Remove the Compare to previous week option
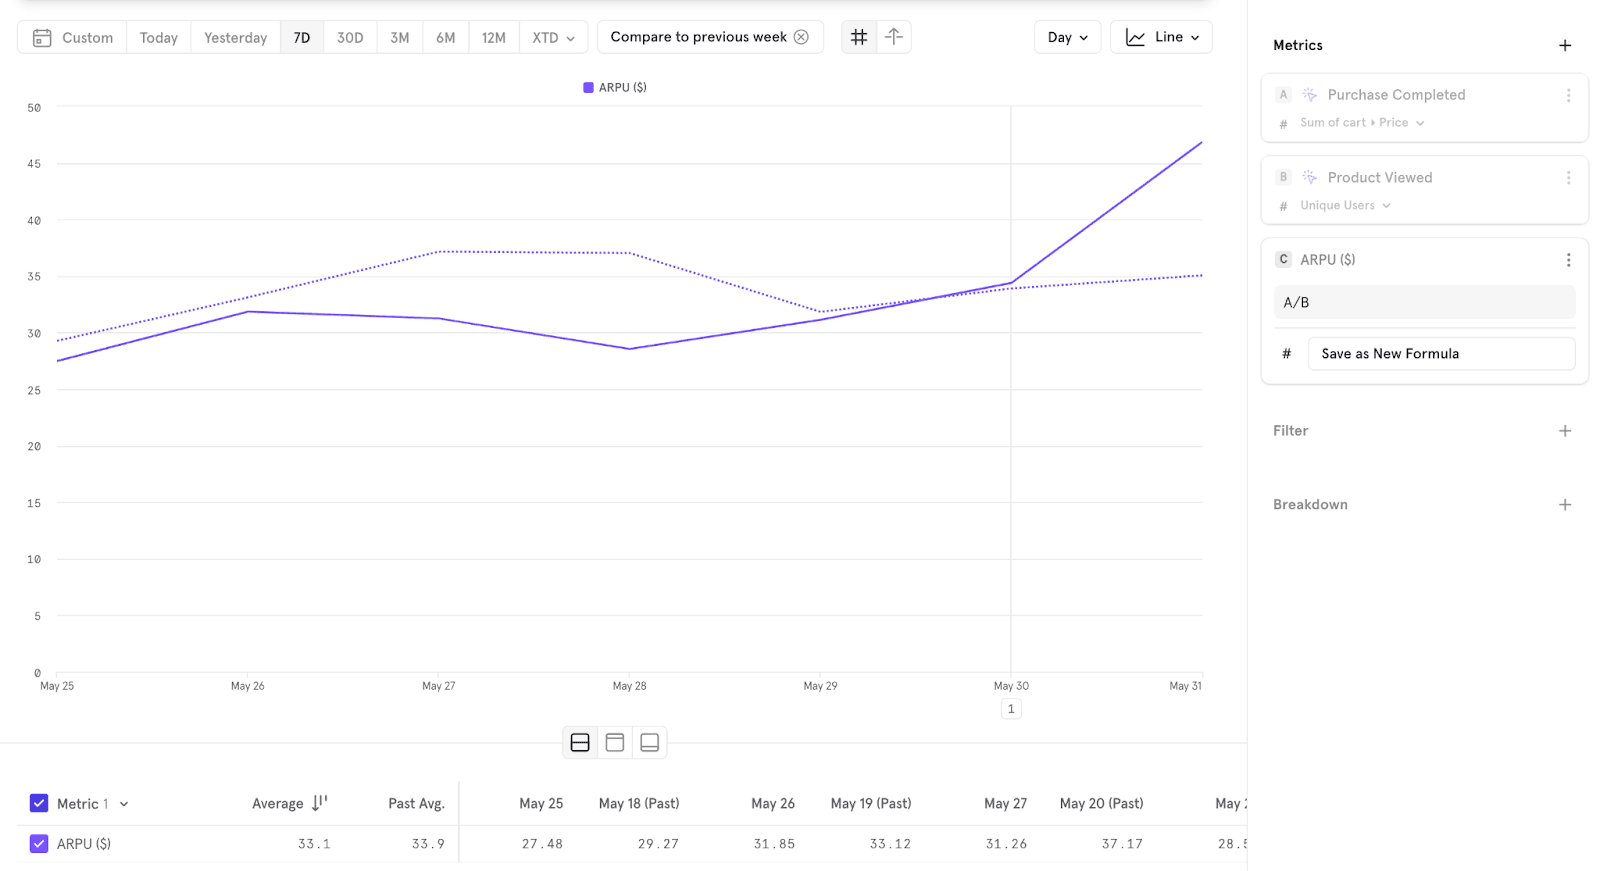Viewport: 1600px width, 871px height. coord(801,37)
